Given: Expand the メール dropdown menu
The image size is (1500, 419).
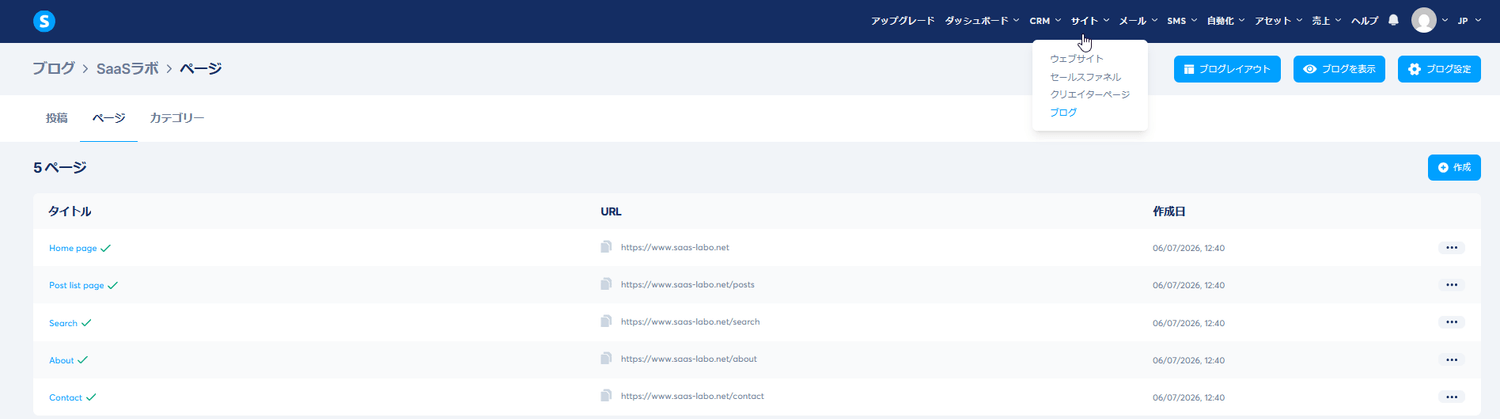Looking at the screenshot, I should [x=1138, y=20].
